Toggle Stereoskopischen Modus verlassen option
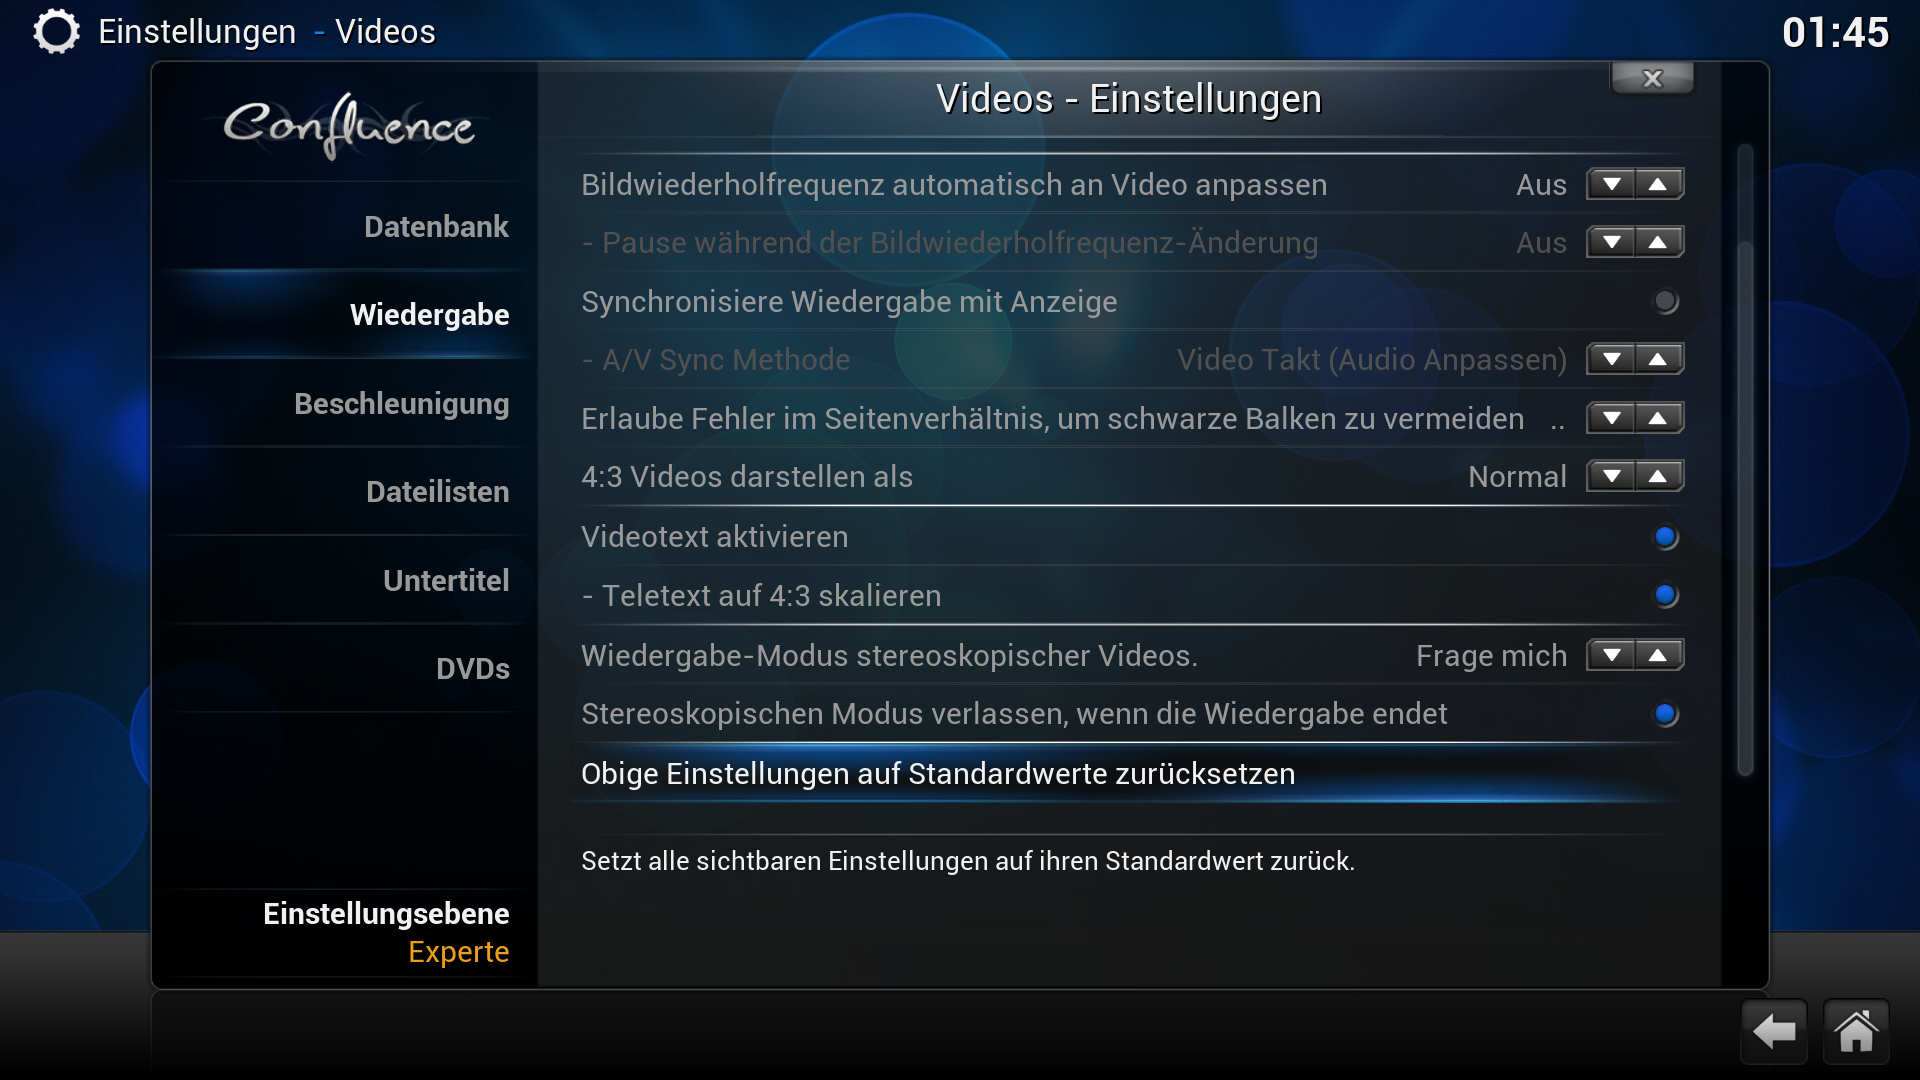The image size is (1920, 1080). click(1665, 714)
